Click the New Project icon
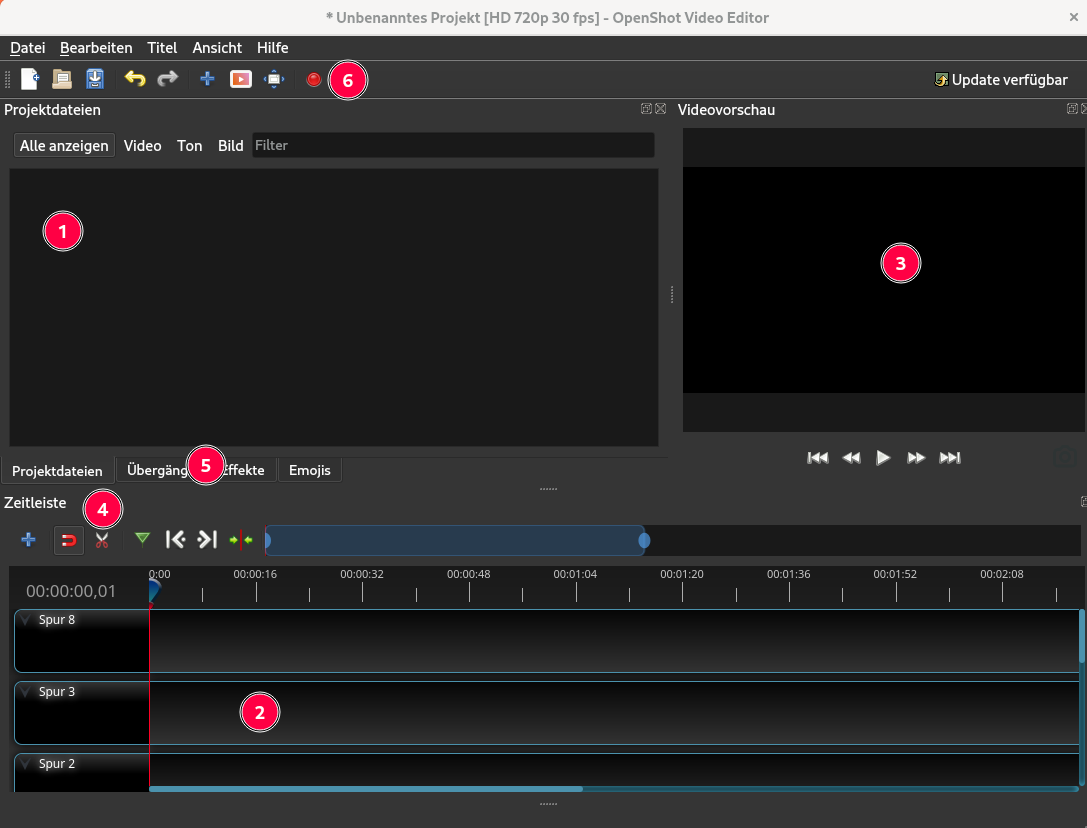This screenshot has width=1087, height=828. coord(30,79)
